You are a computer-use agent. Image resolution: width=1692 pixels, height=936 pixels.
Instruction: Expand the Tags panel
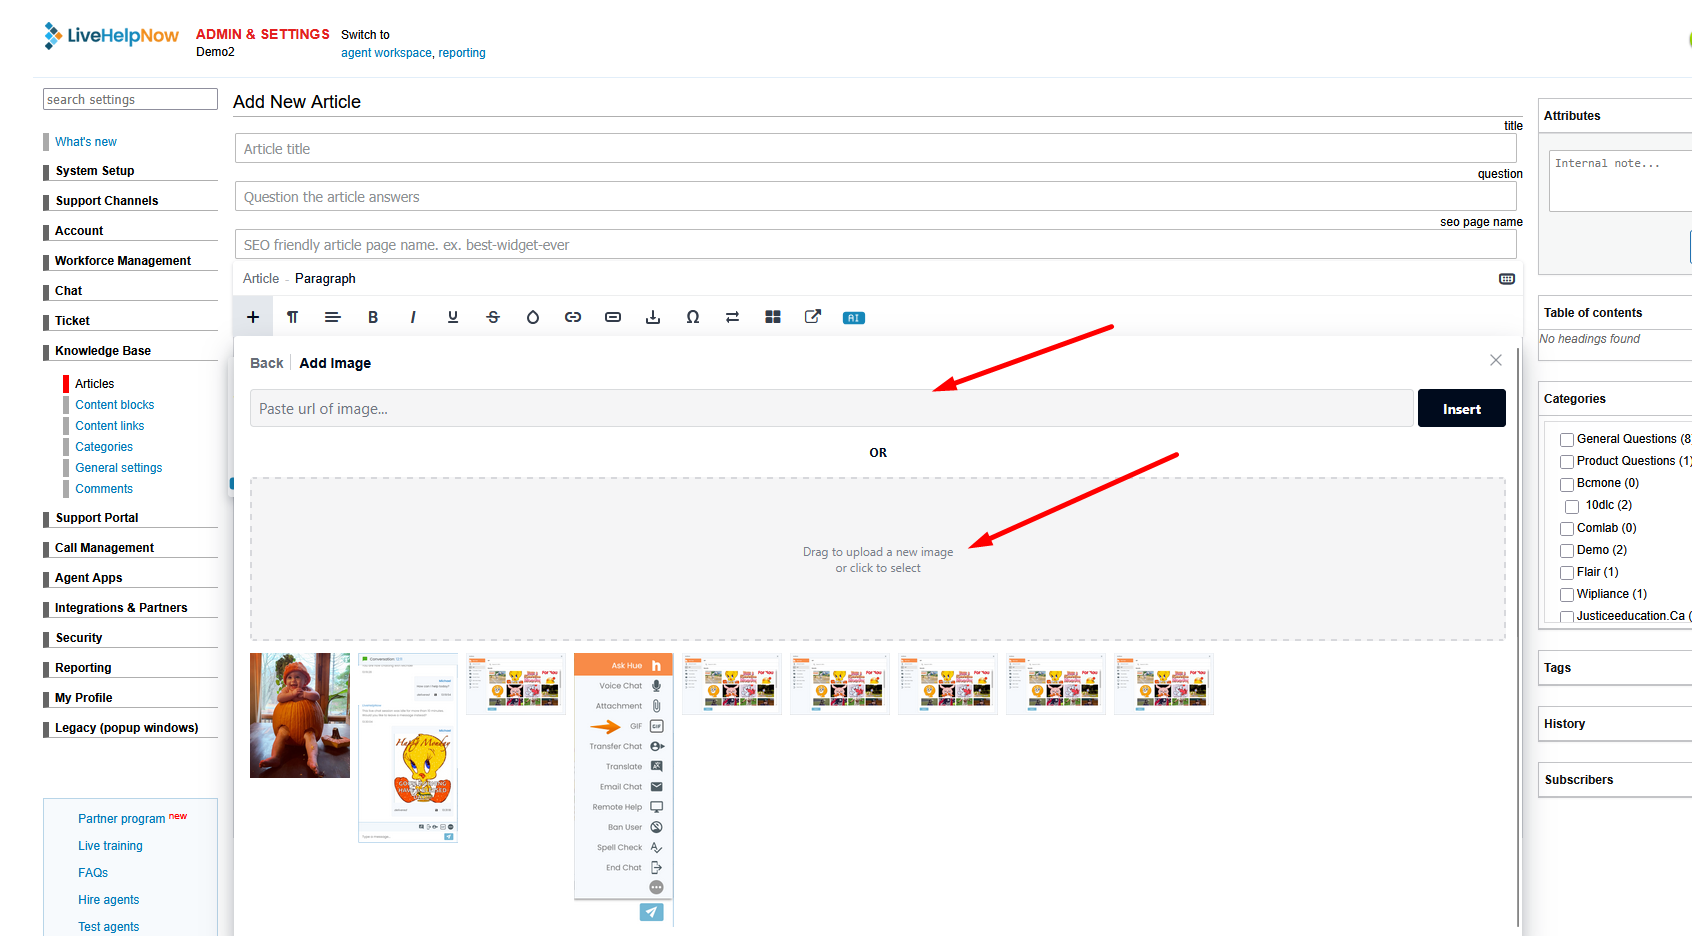pos(1557,668)
